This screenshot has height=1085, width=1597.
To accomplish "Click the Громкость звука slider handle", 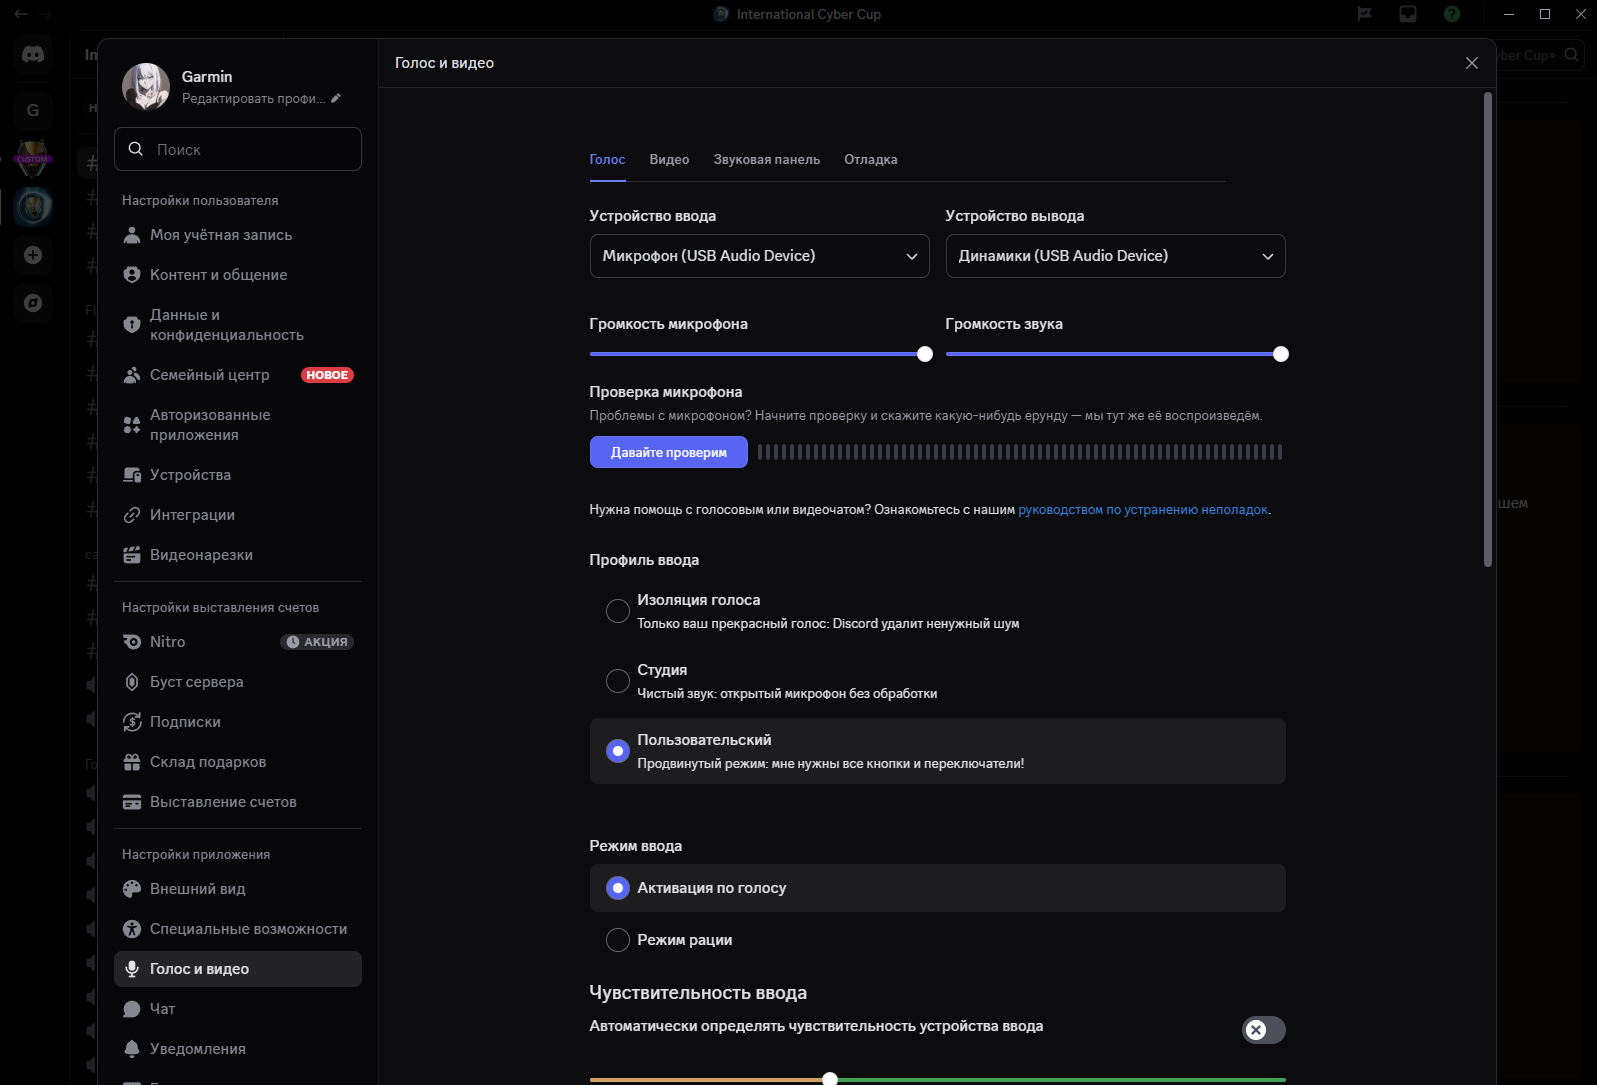I will tap(1281, 354).
